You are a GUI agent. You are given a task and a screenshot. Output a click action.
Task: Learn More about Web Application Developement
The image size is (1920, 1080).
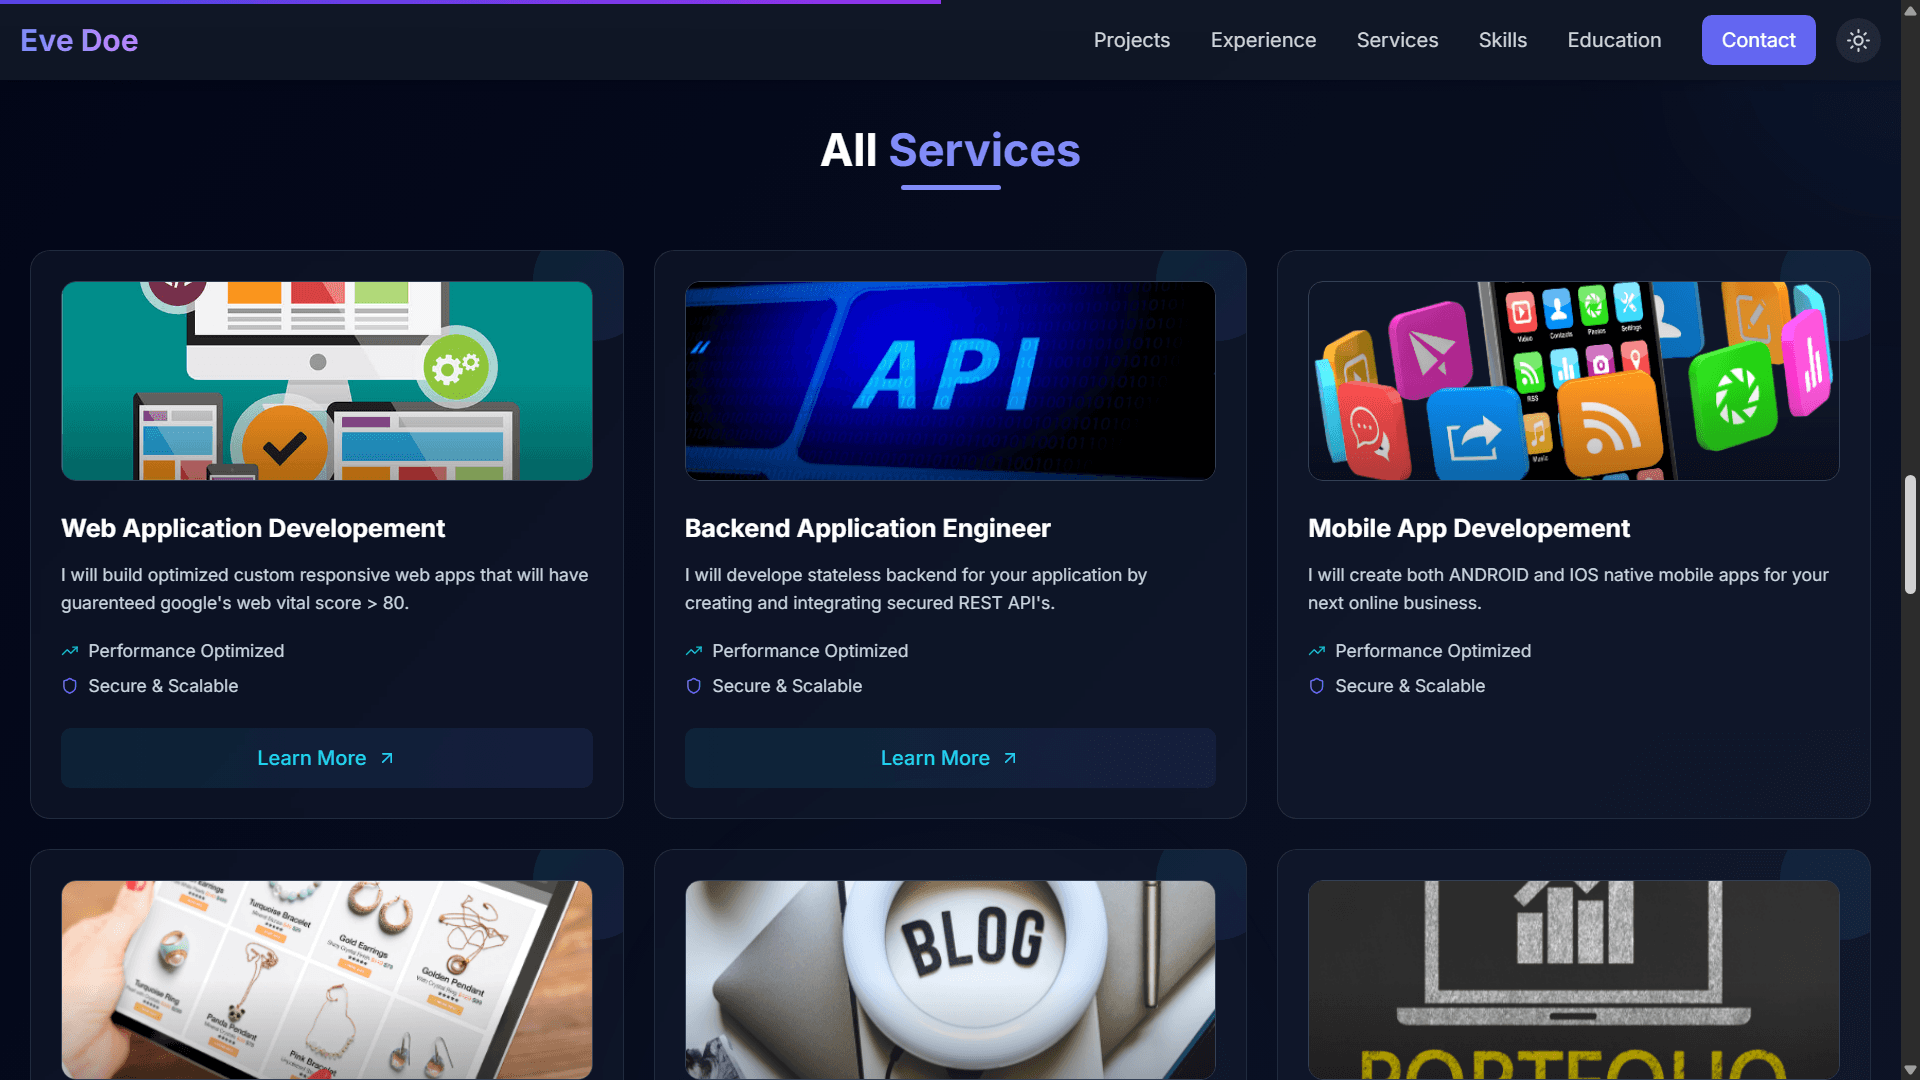[x=326, y=758]
